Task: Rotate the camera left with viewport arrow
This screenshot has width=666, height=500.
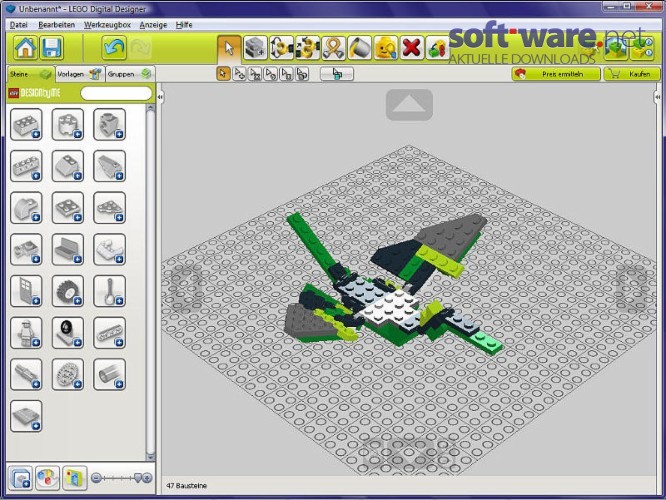Action: (x=186, y=288)
